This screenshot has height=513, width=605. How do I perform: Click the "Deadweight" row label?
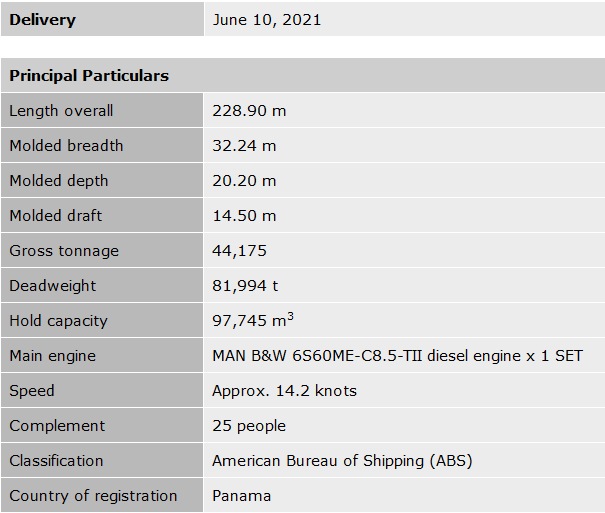tap(53, 286)
